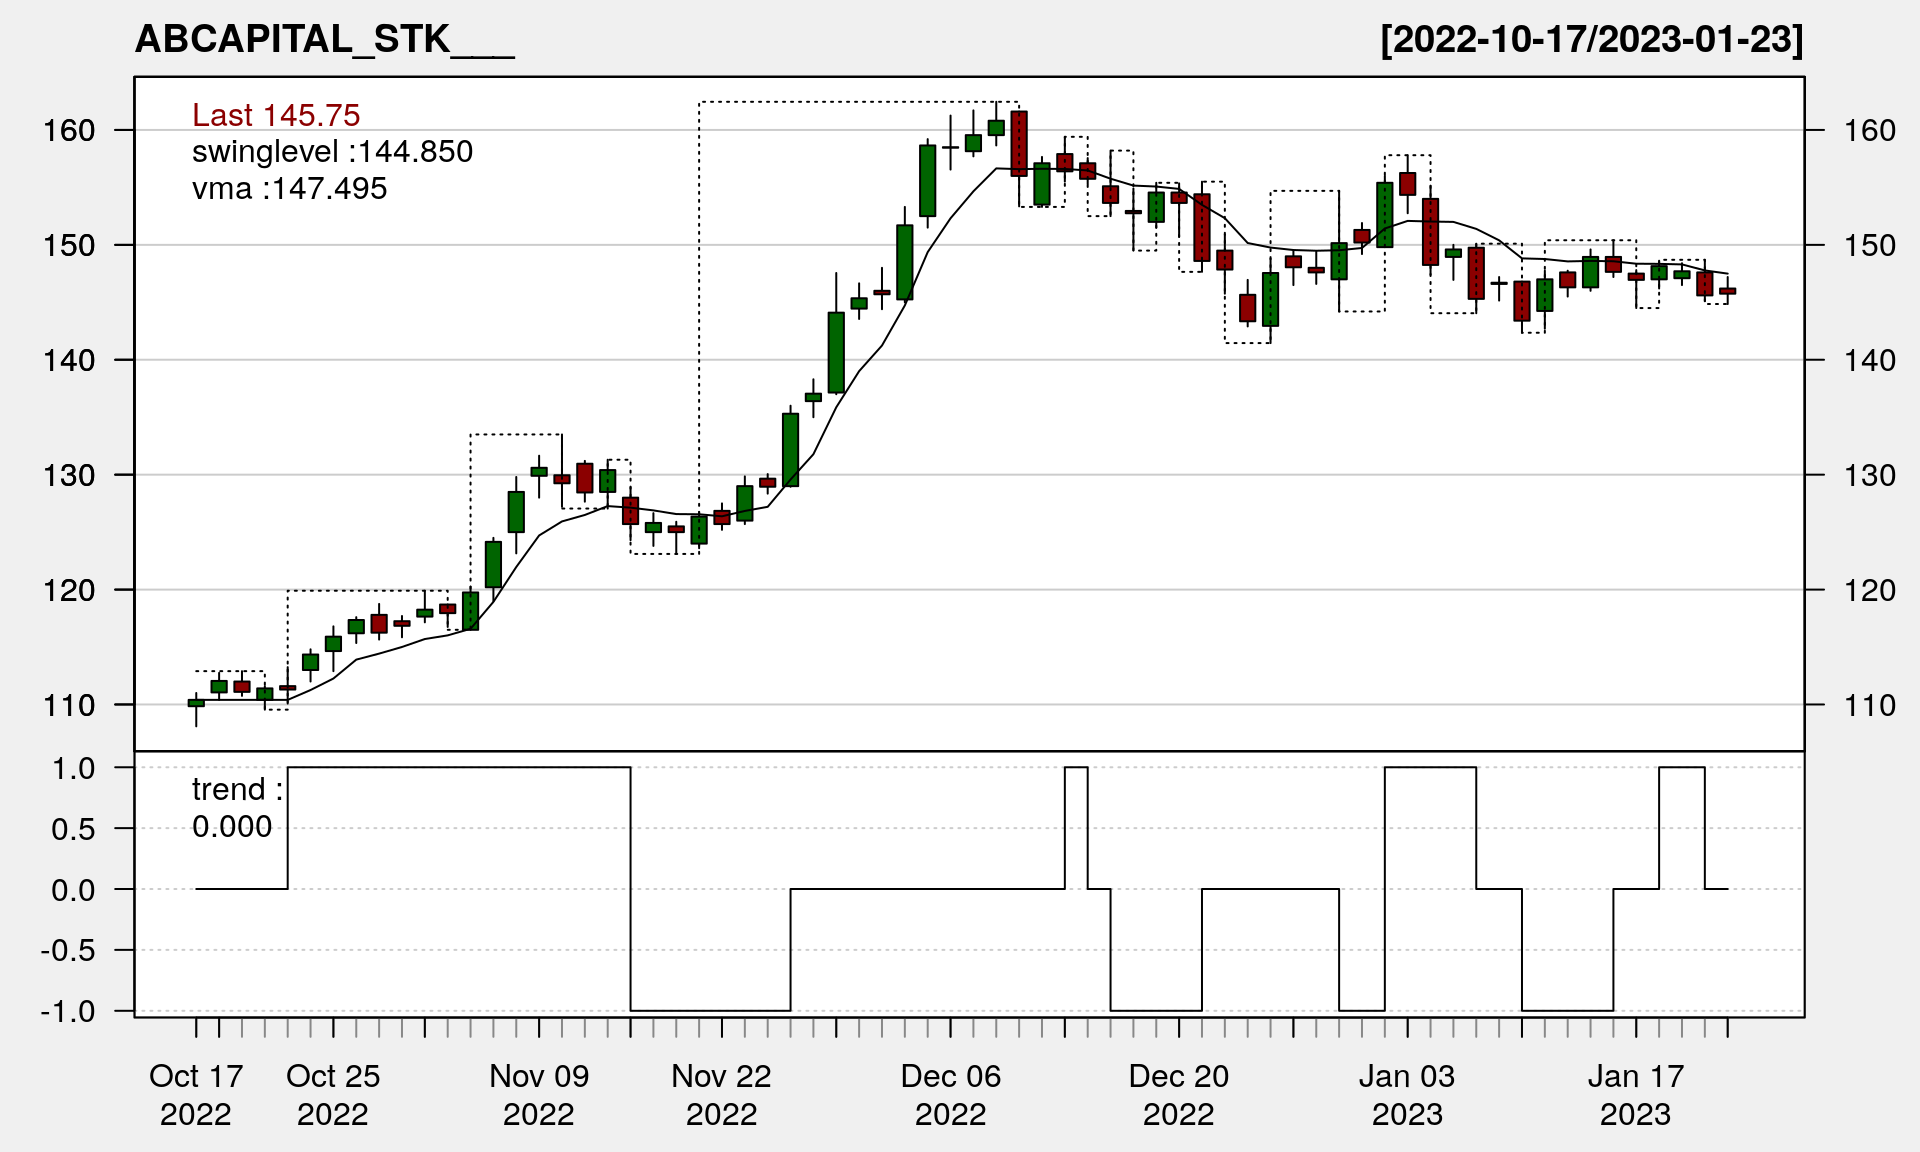
Task: Click the 140 label on left price axis
Action: [x=69, y=361]
